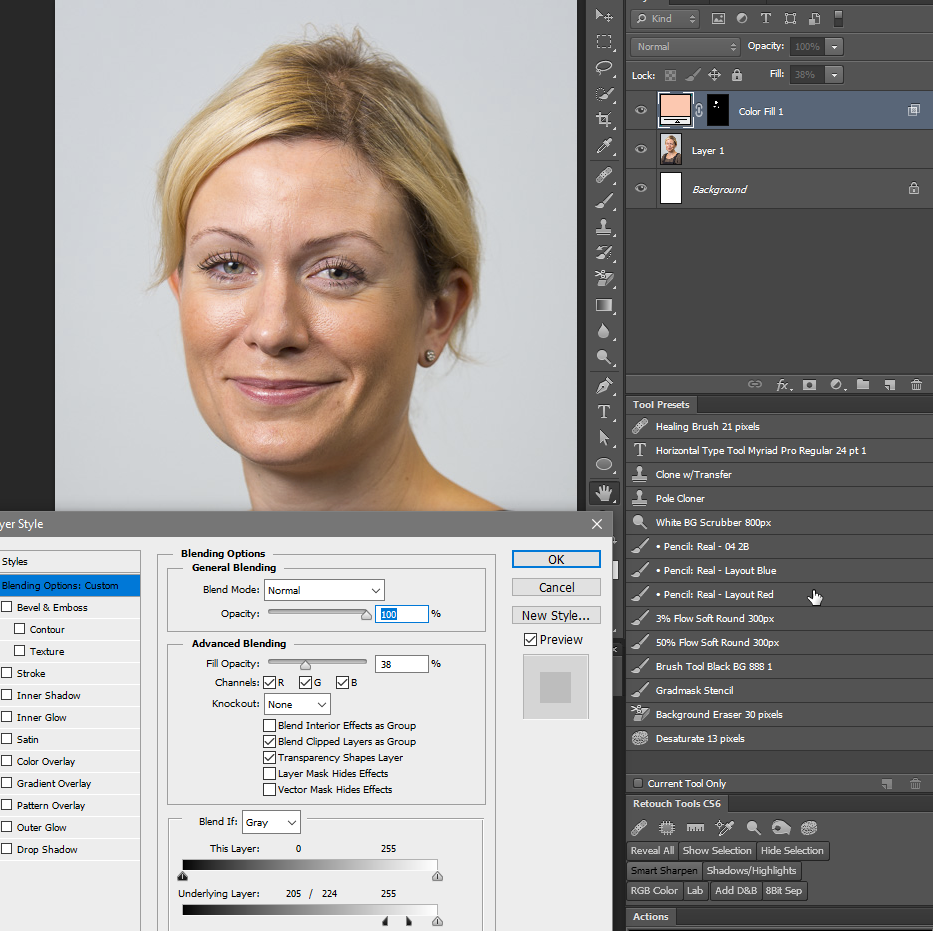Open the Drop Shadow style settings
The height and width of the screenshot is (931, 933).
(47, 849)
